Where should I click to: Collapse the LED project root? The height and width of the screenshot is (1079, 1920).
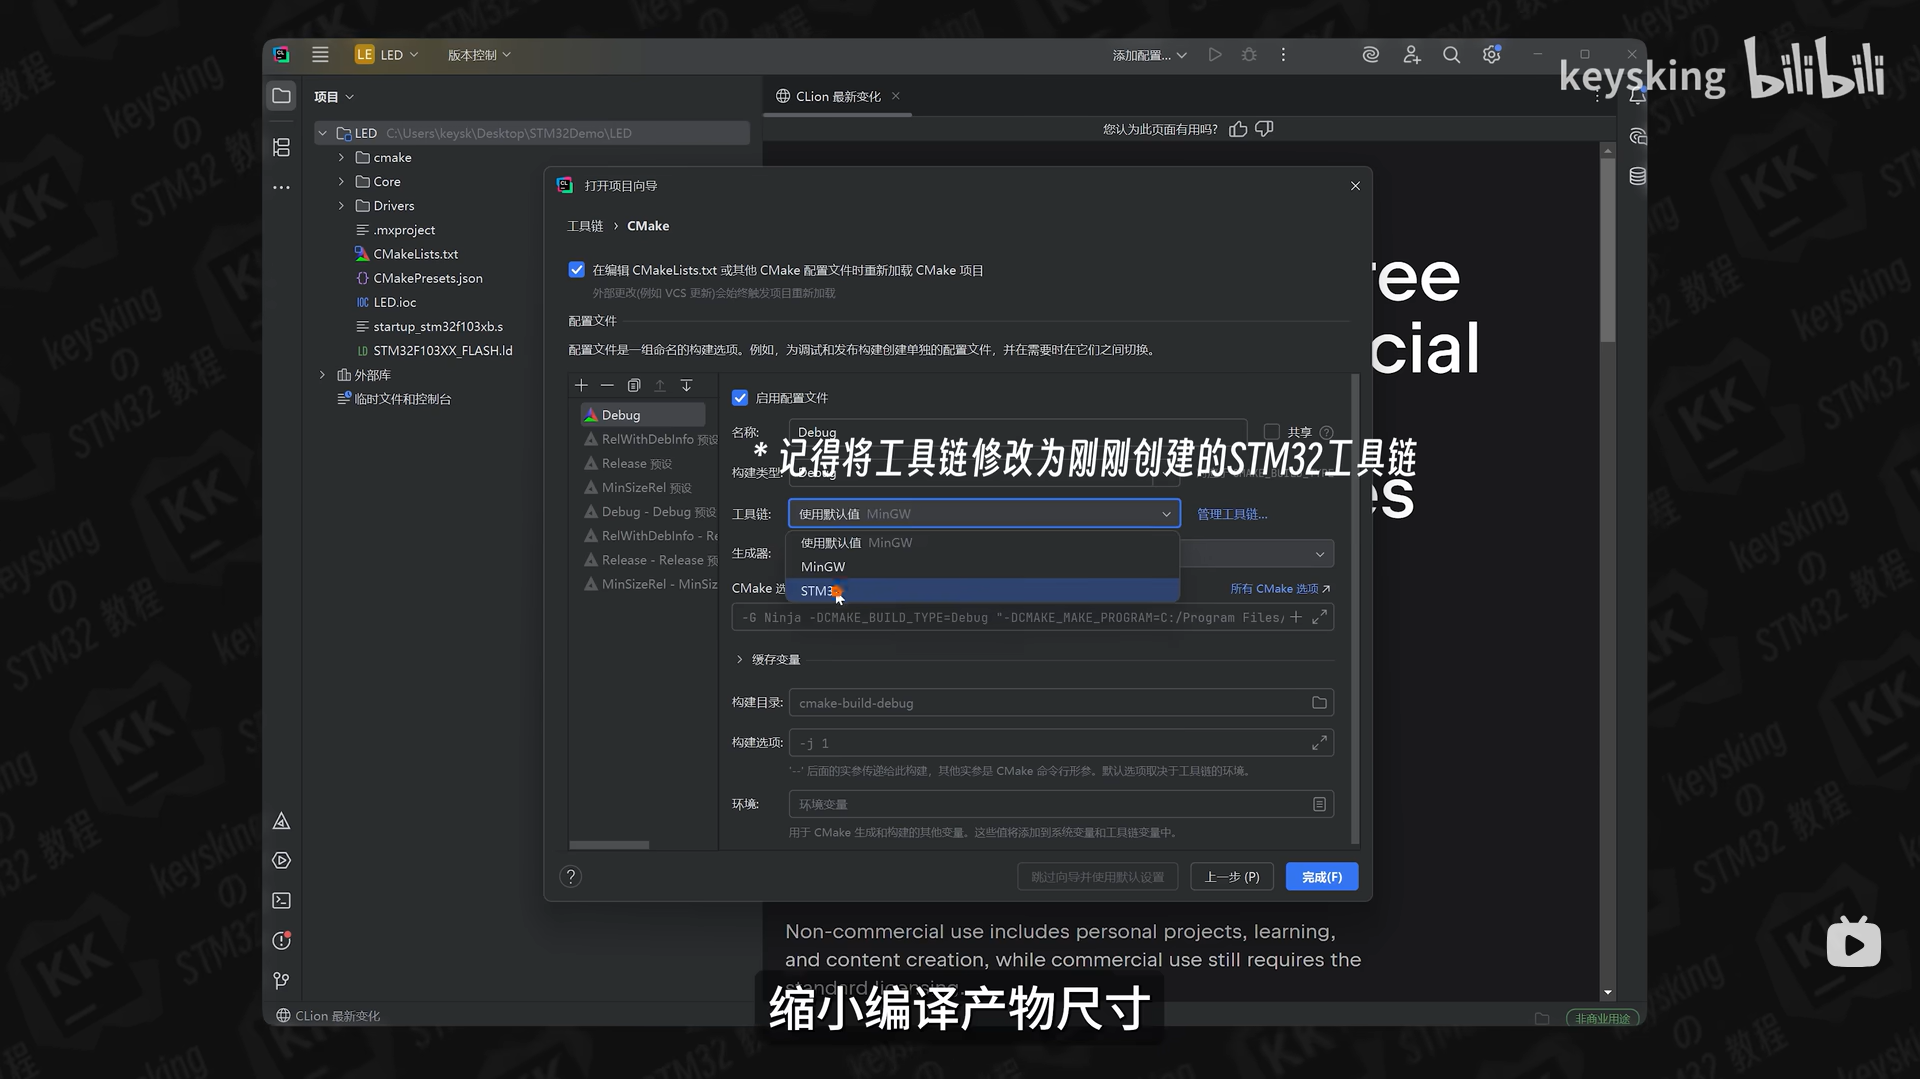(x=322, y=133)
